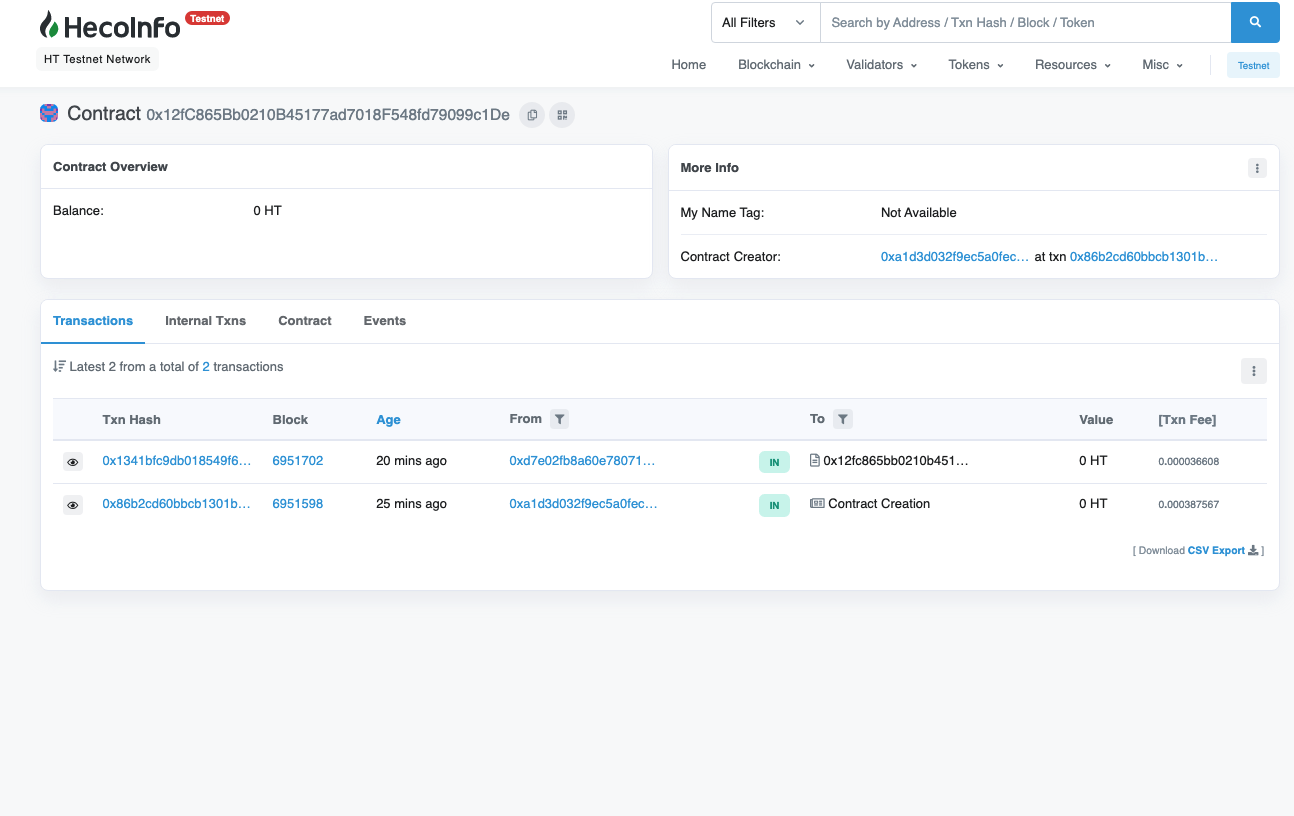
Task: Click contract file icon beside 0x12fc865bb0210b451
Action: (814, 461)
